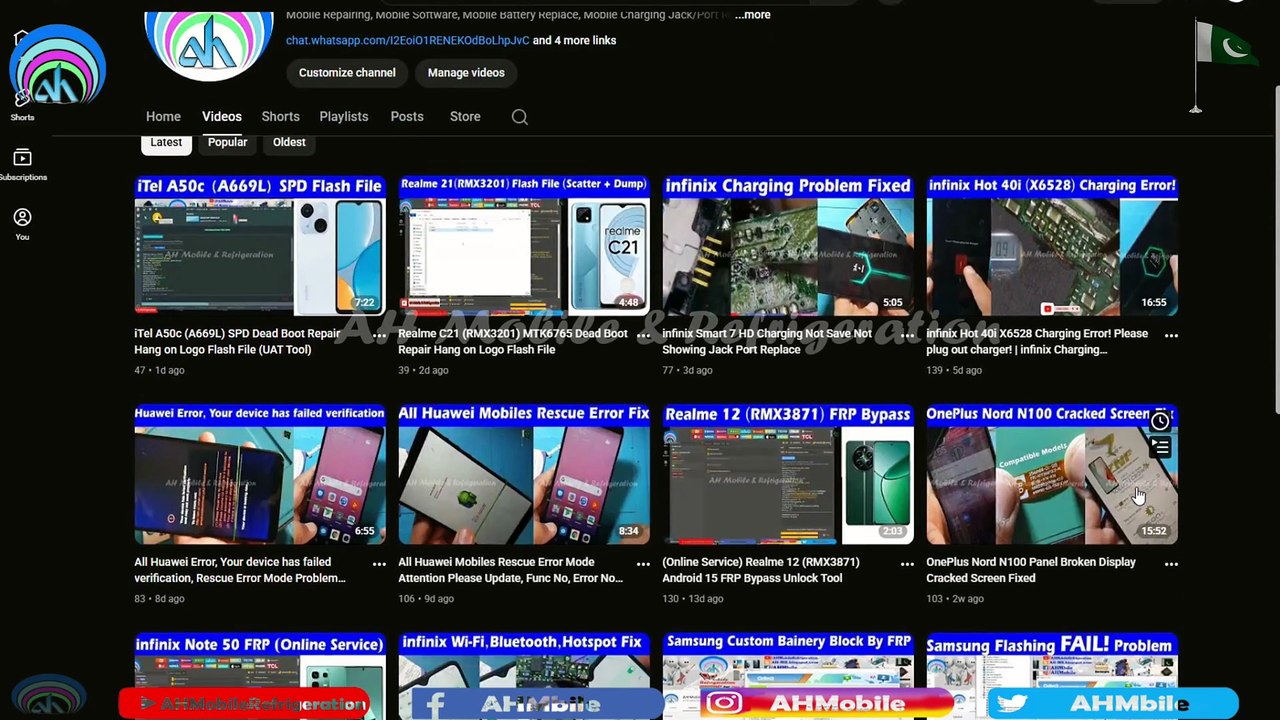Open All Huawei Mobiles Rescue Error Fix thumbnail
The image size is (1280, 720).
[x=524, y=474]
